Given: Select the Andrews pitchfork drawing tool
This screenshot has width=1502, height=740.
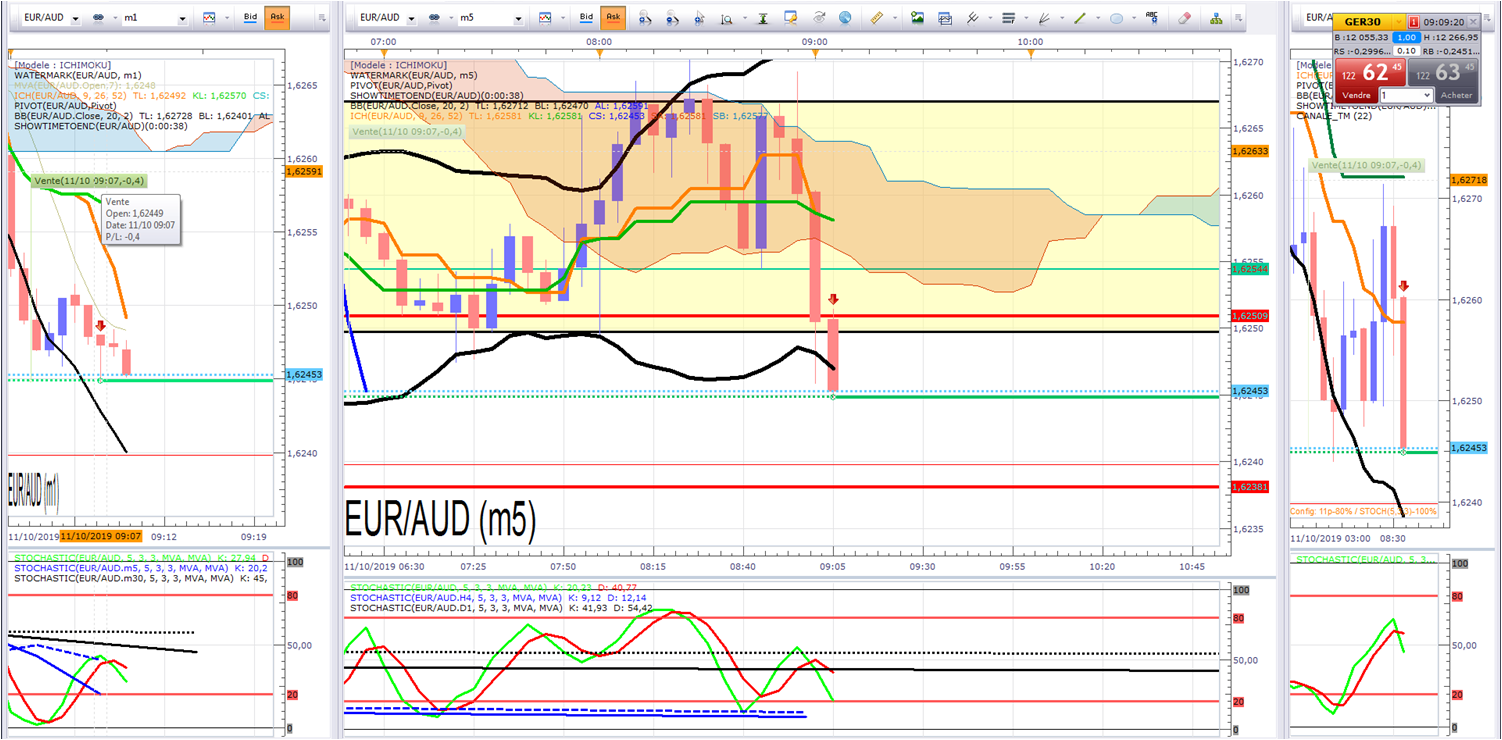Looking at the screenshot, I should point(973,18).
